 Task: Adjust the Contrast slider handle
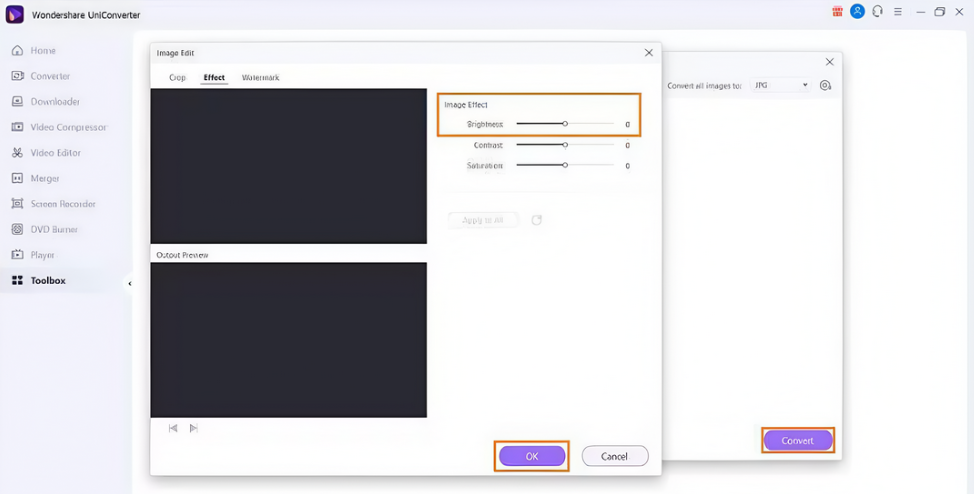565,145
